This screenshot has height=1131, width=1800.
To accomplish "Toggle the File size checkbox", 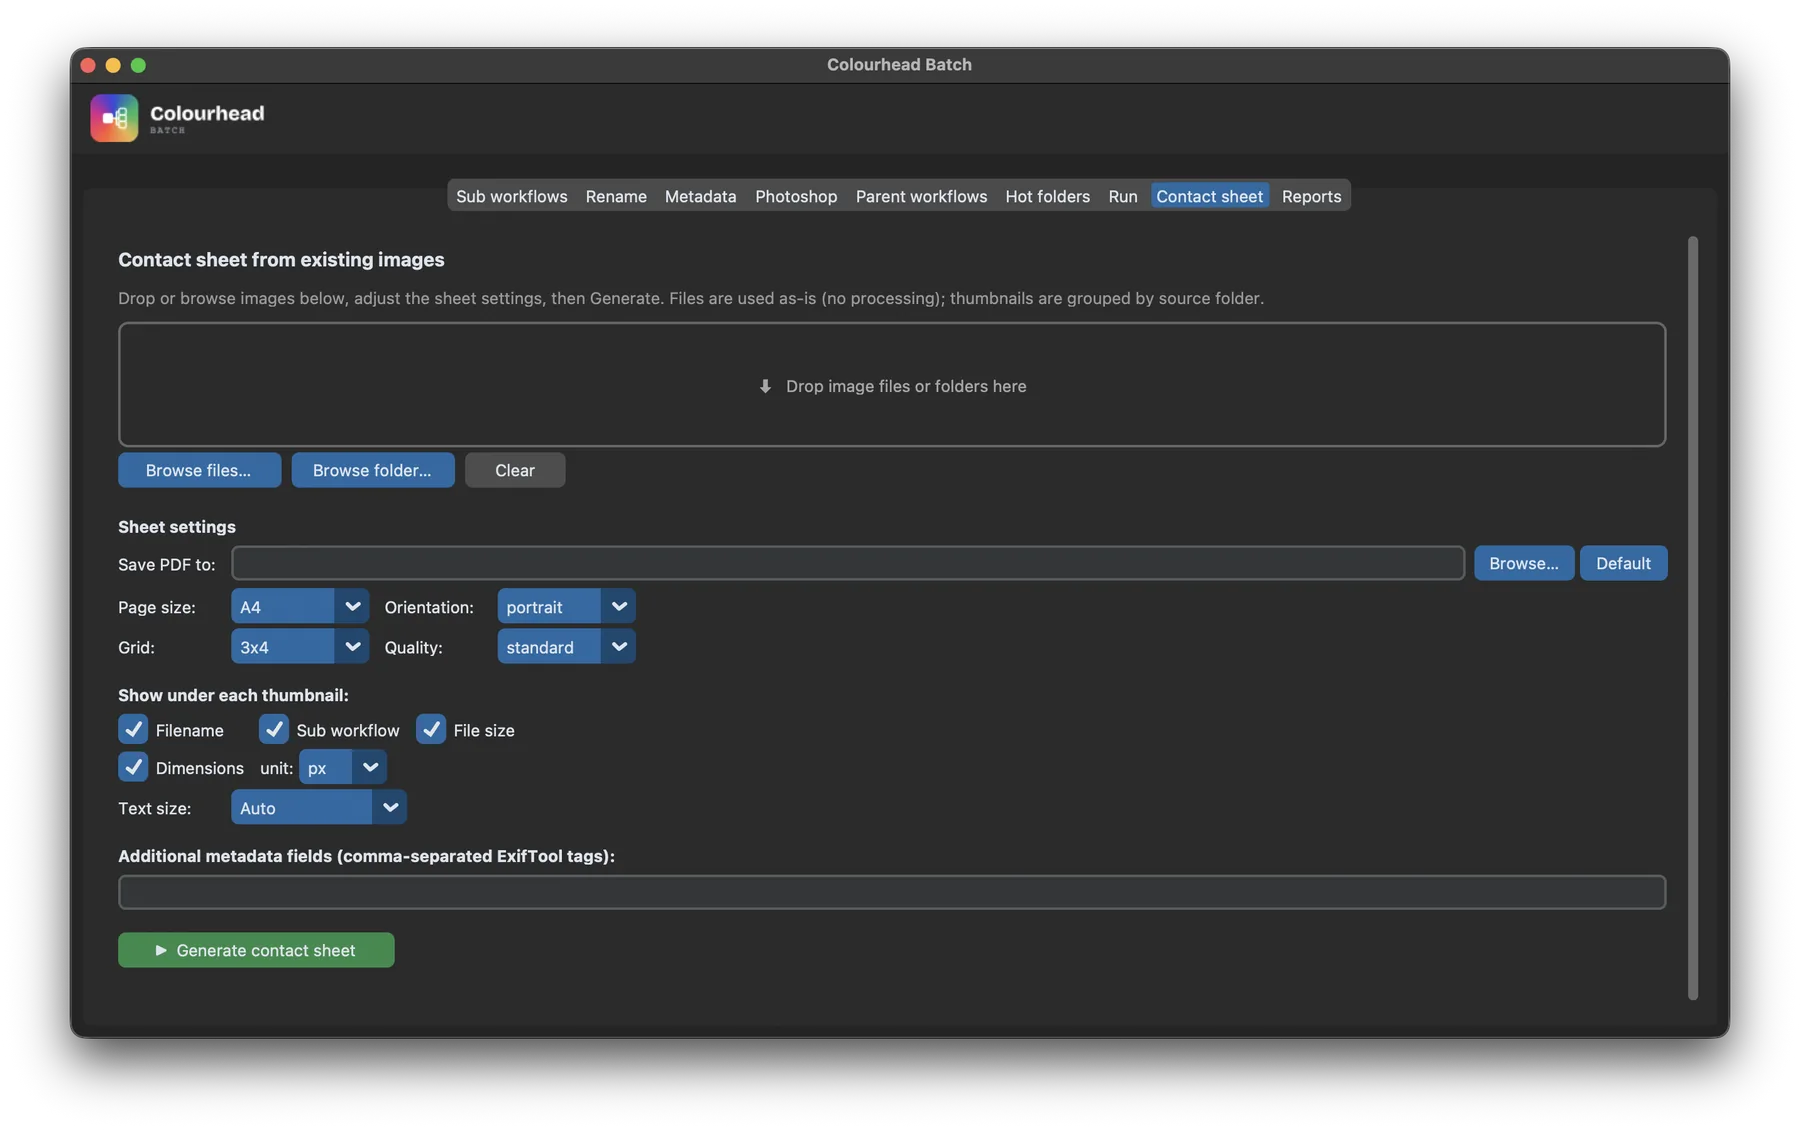I will (x=431, y=729).
